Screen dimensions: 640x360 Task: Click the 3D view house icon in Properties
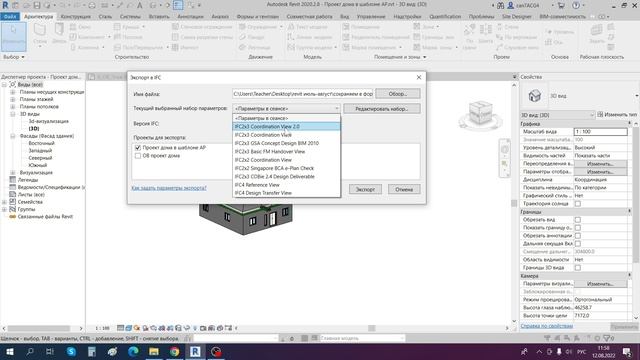pyautogui.click(x=534, y=96)
